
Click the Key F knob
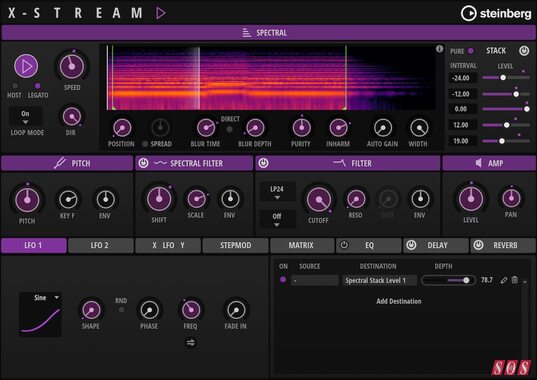coord(68,199)
